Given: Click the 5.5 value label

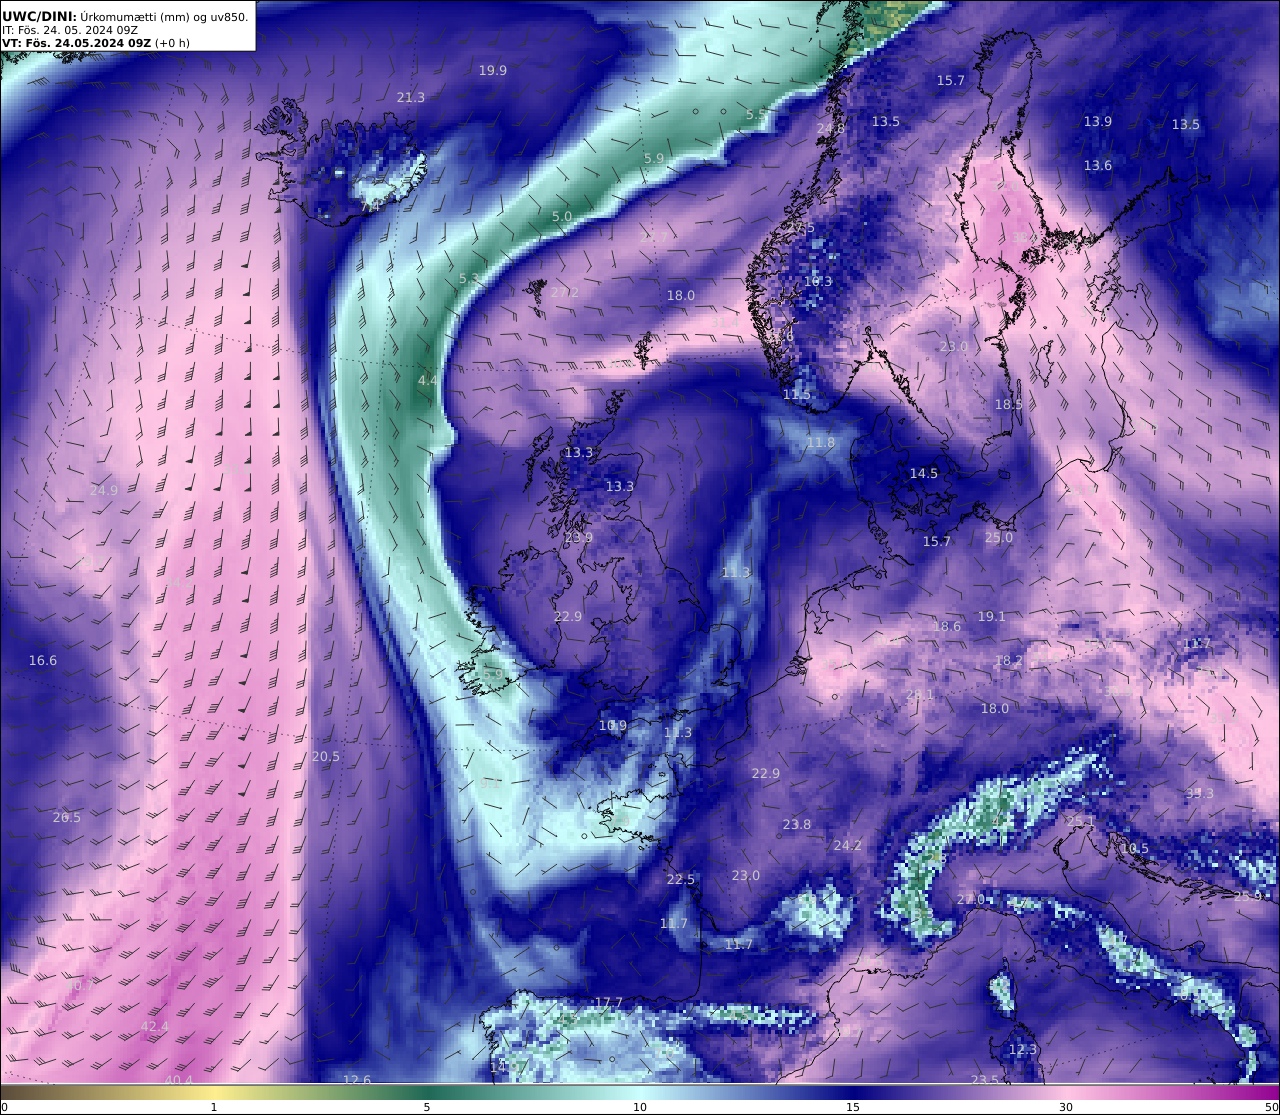Looking at the screenshot, I should click(x=756, y=115).
